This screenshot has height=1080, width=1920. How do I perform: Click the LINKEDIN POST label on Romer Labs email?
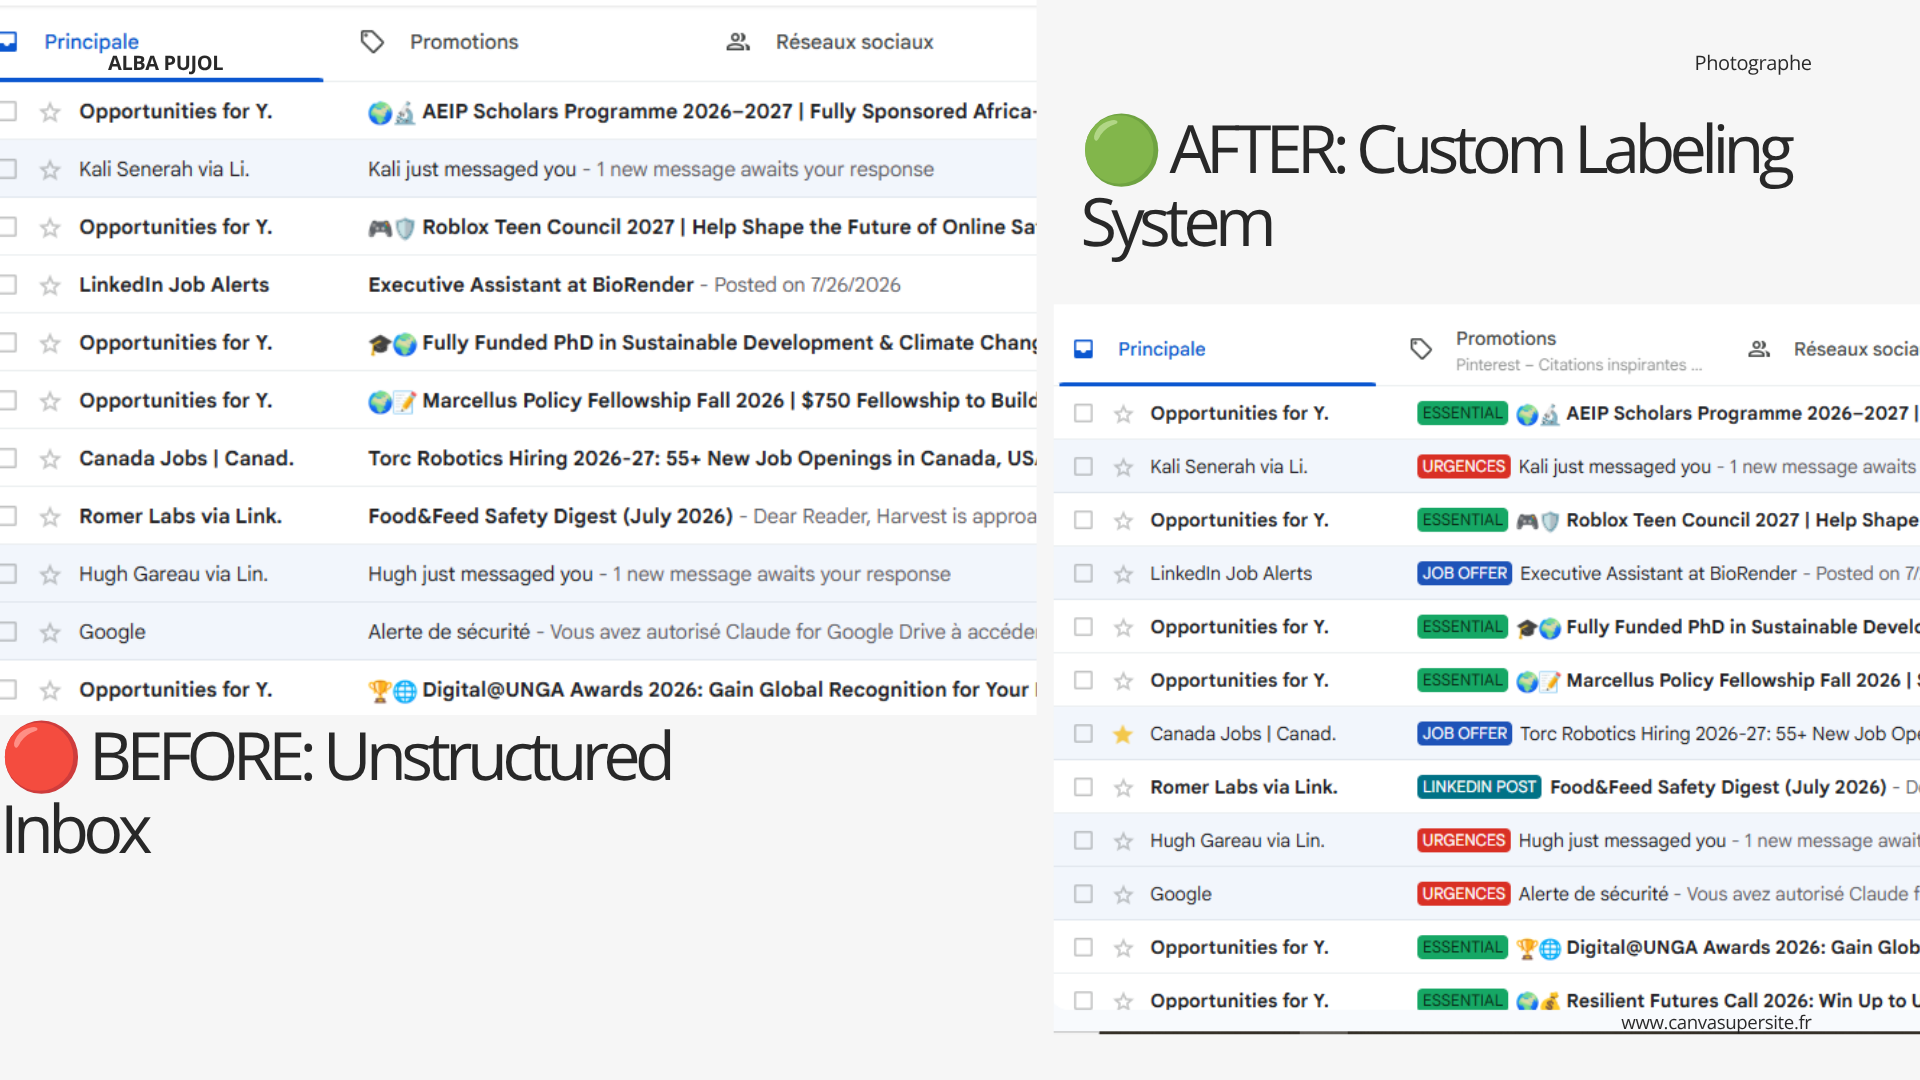tap(1479, 788)
